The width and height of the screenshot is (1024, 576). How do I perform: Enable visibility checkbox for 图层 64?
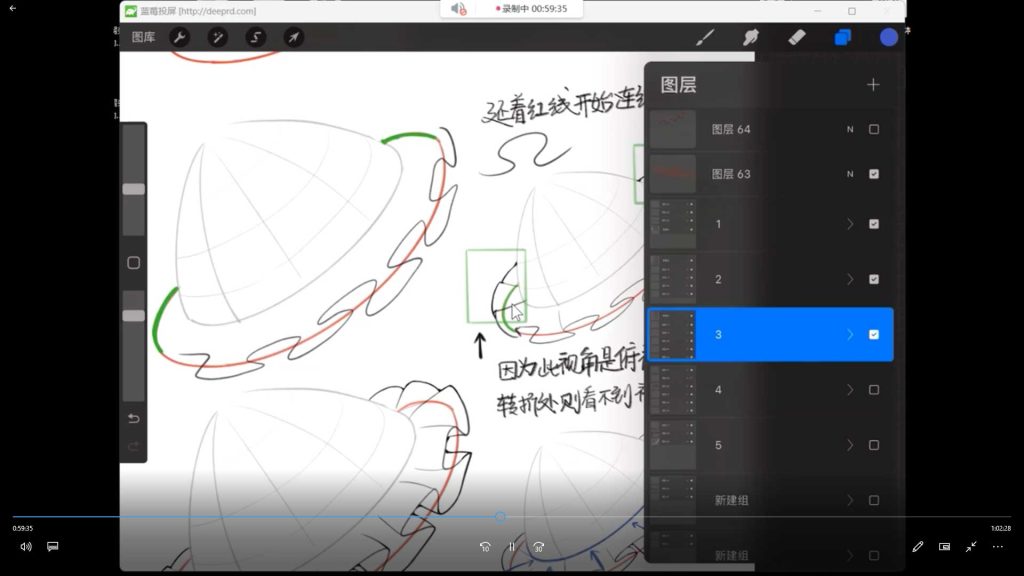point(874,129)
